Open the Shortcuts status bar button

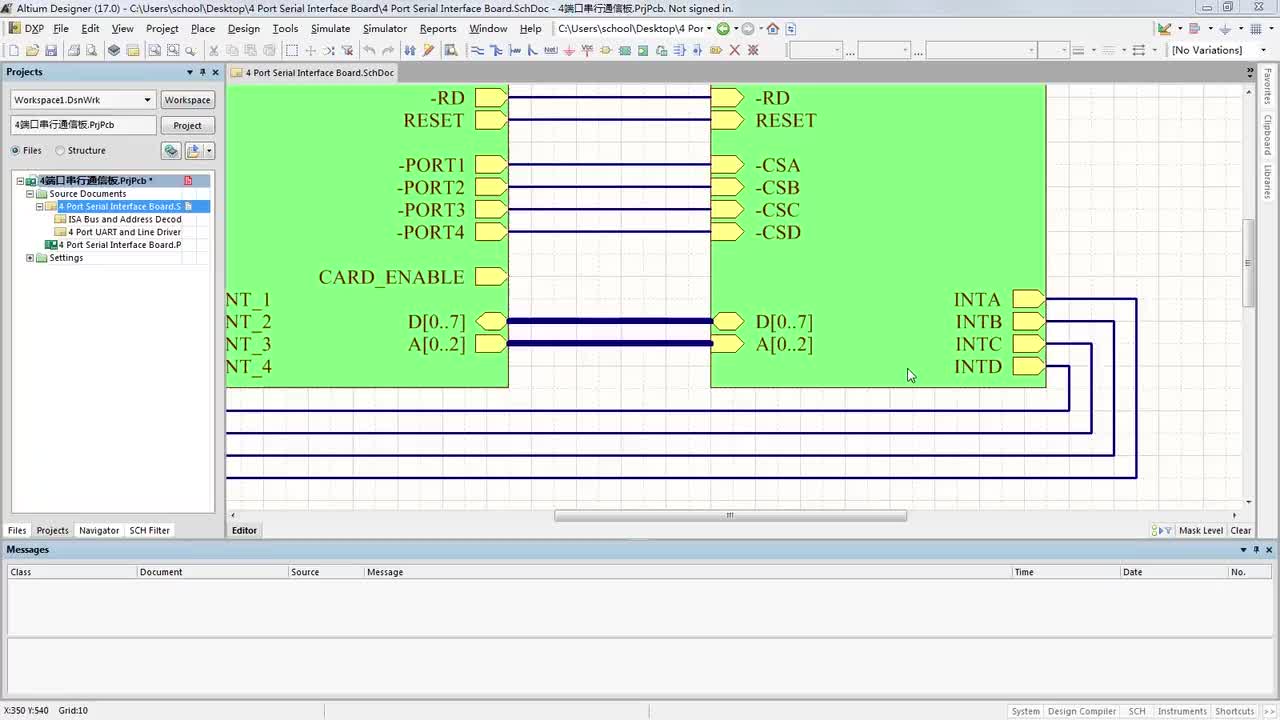pos(1234,711)
